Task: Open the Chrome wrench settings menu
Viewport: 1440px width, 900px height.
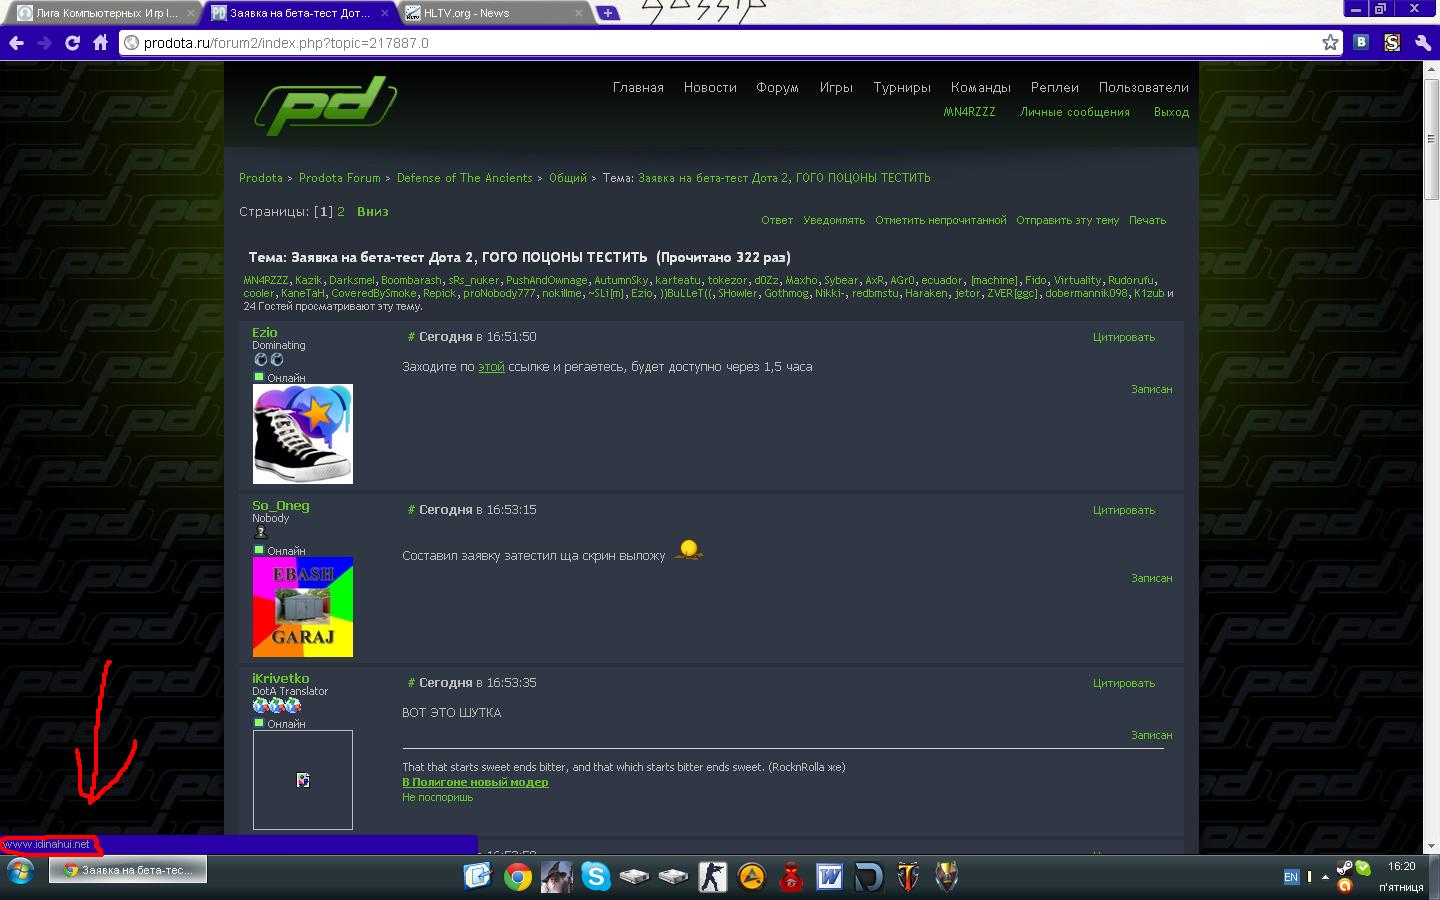Action: tap(1423, 42)
